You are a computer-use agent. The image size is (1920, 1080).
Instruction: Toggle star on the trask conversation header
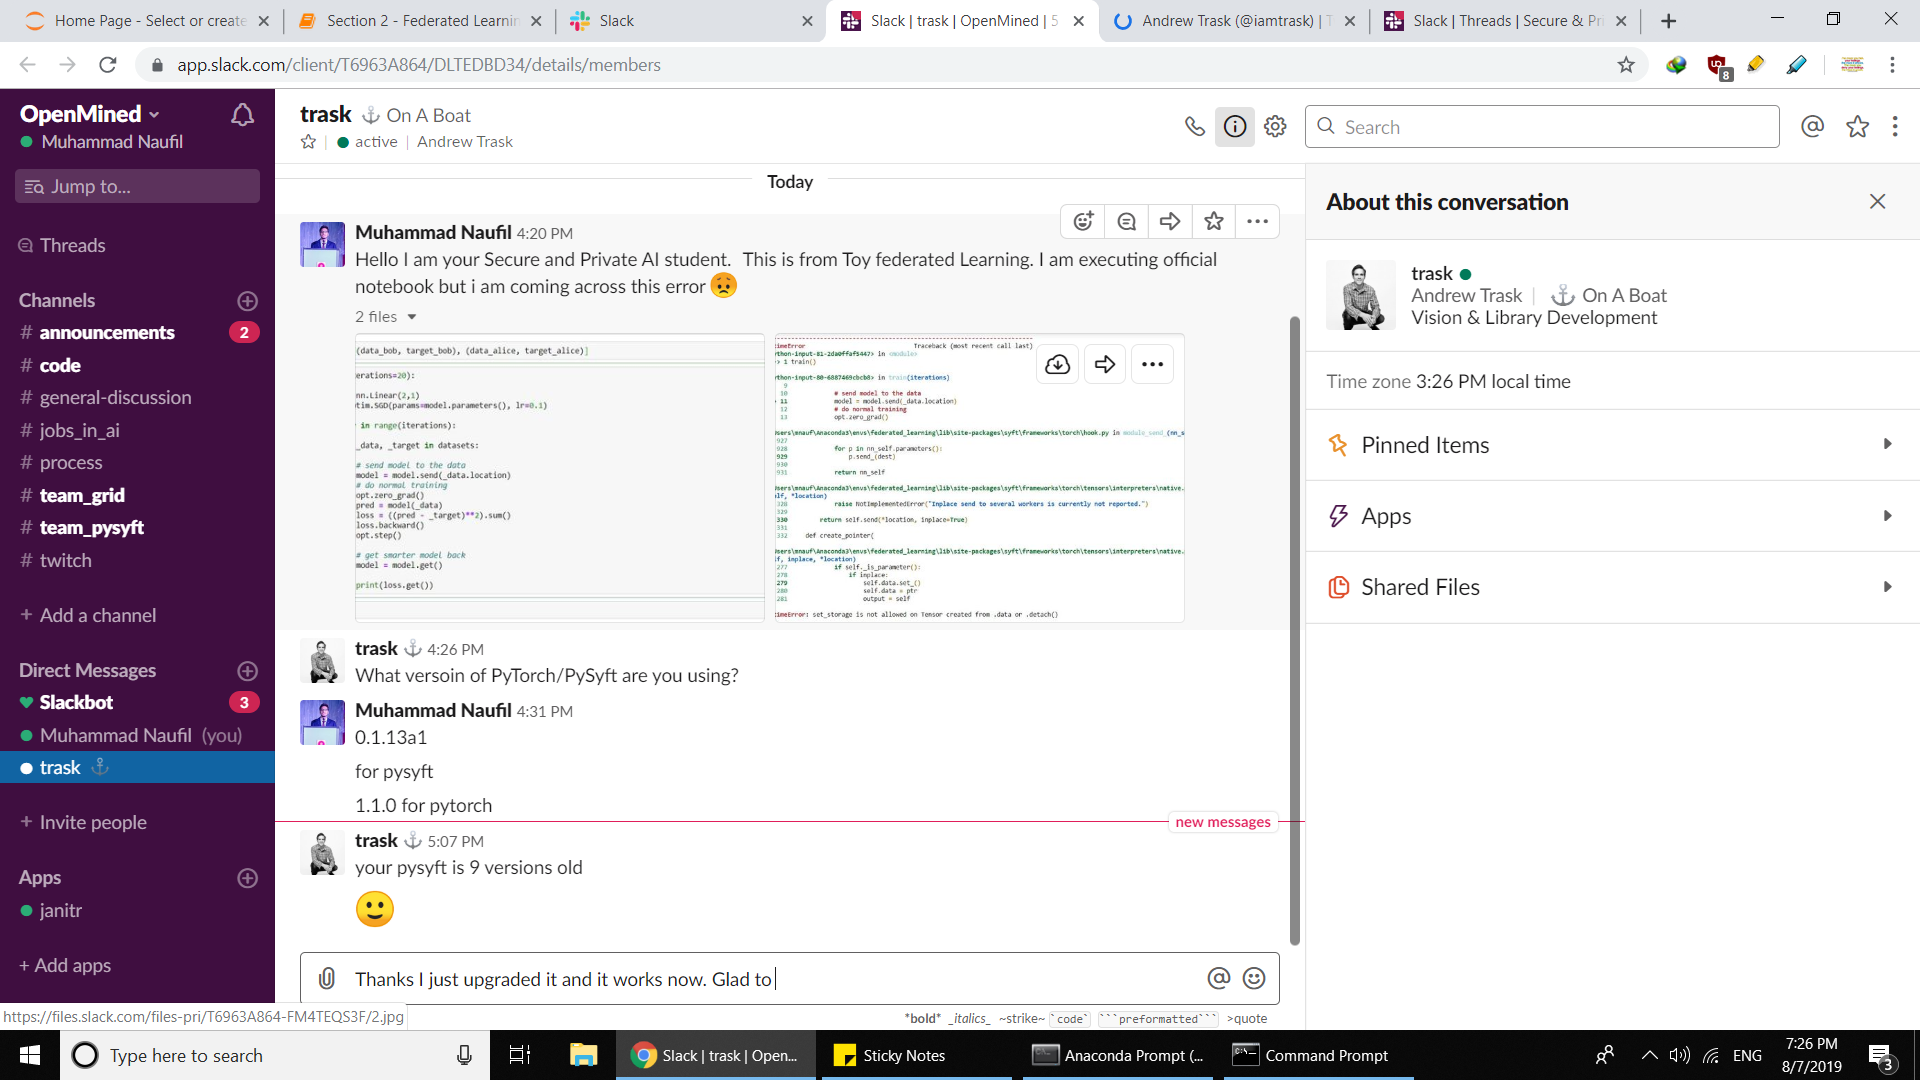308,142
